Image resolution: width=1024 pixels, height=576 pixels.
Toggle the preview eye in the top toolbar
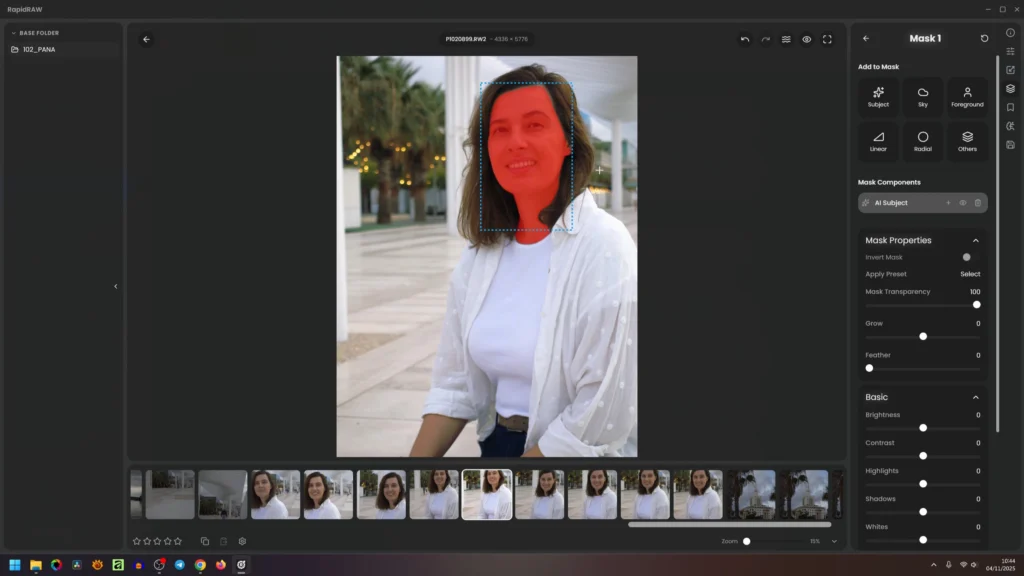(x=806, y=40)
